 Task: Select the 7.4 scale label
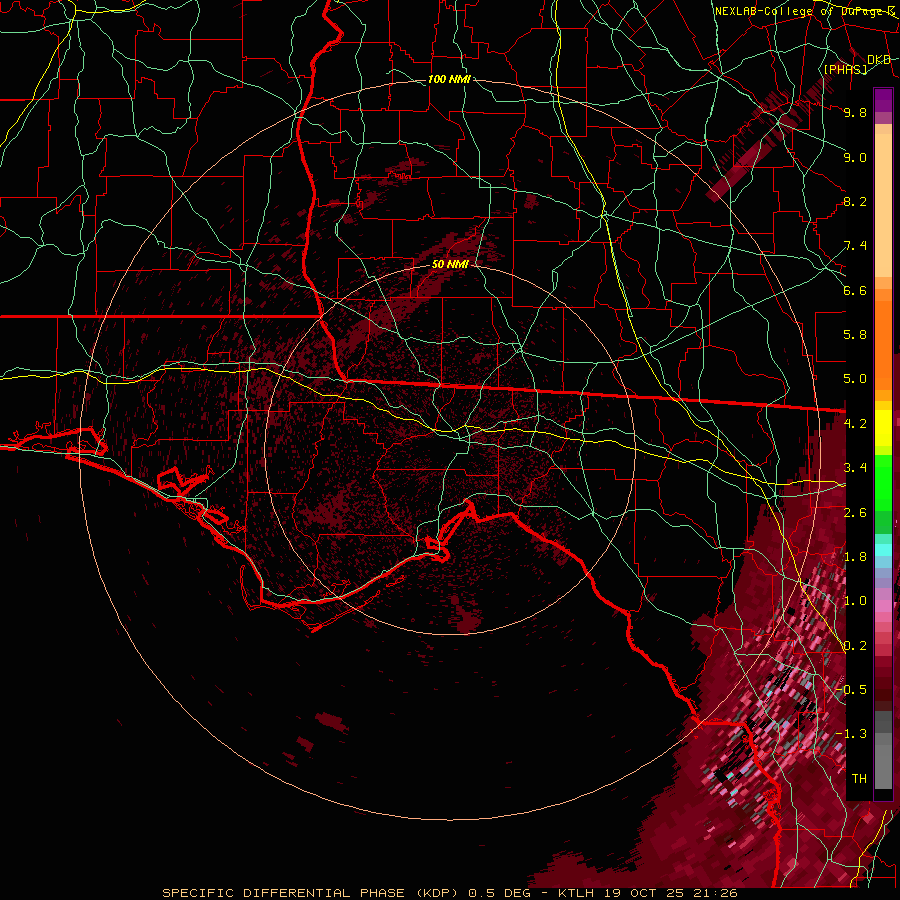(x=855, y=246)
